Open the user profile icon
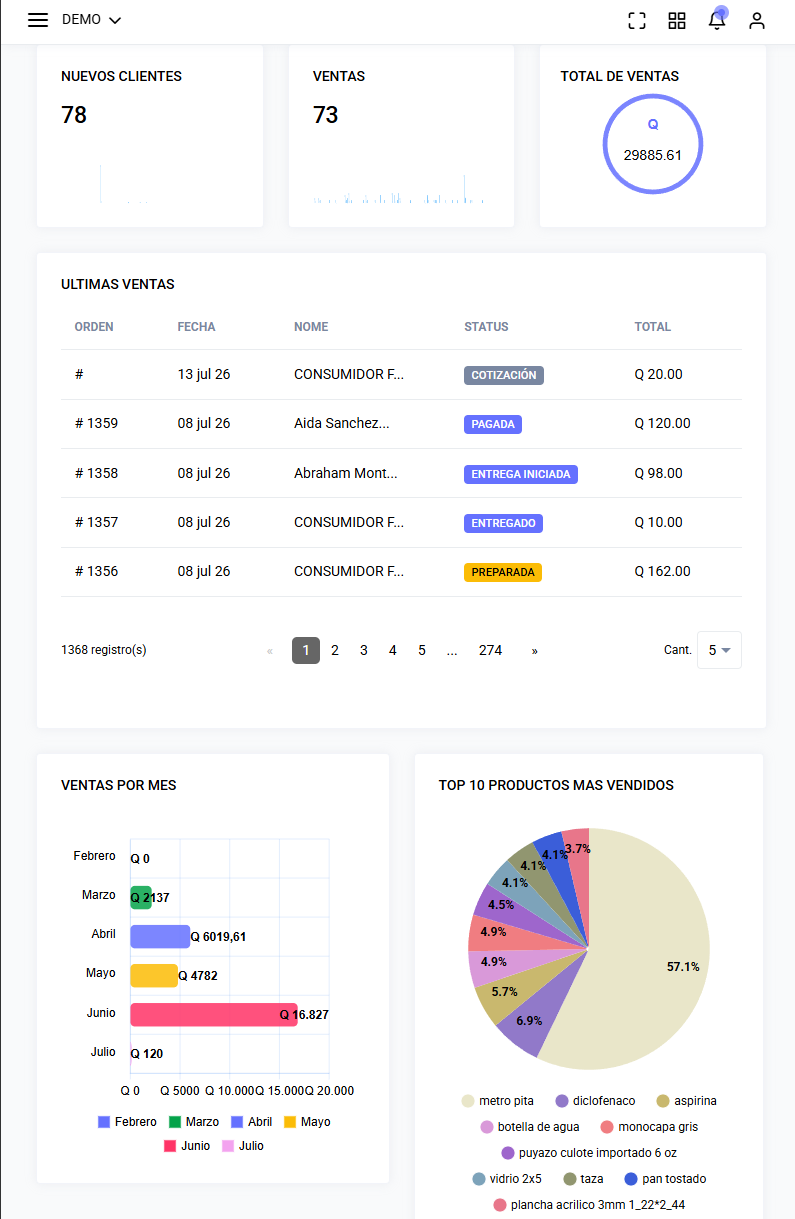795x1219 pixels. (757, 21)
